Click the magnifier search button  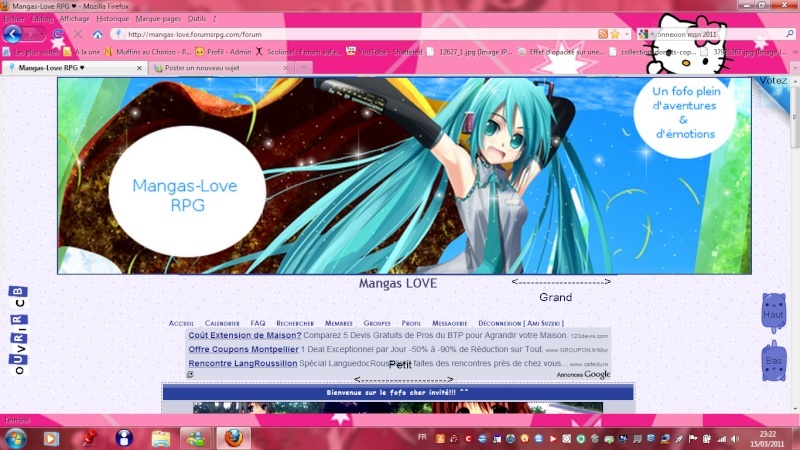pos(790,34)
